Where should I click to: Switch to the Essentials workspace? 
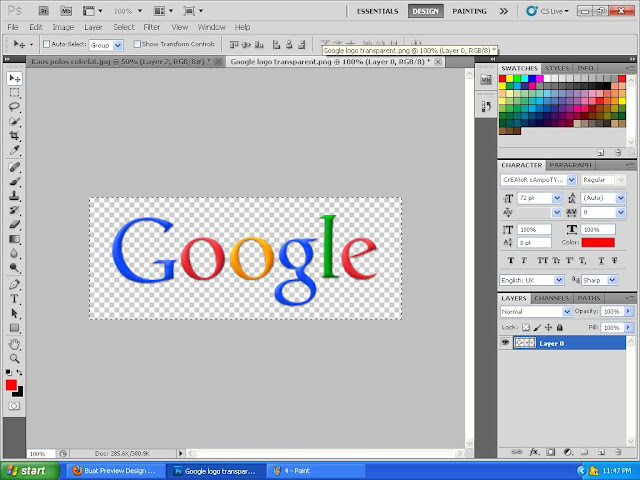[378, 11]
